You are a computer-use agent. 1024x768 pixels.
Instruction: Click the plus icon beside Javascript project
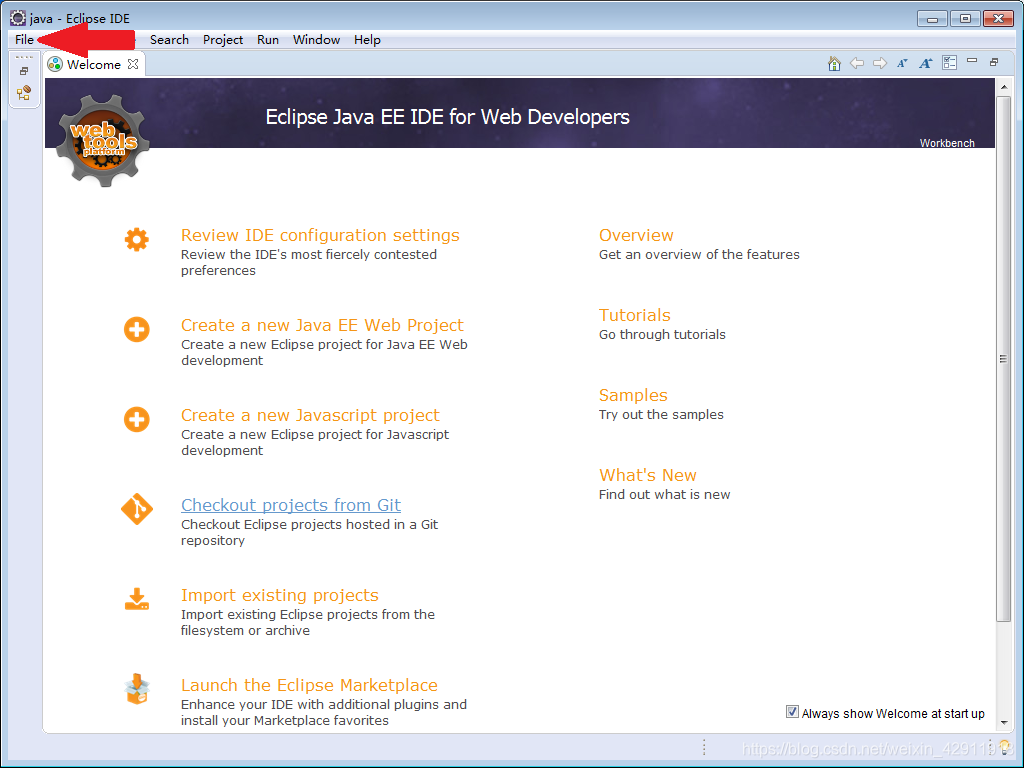(136, 419)
